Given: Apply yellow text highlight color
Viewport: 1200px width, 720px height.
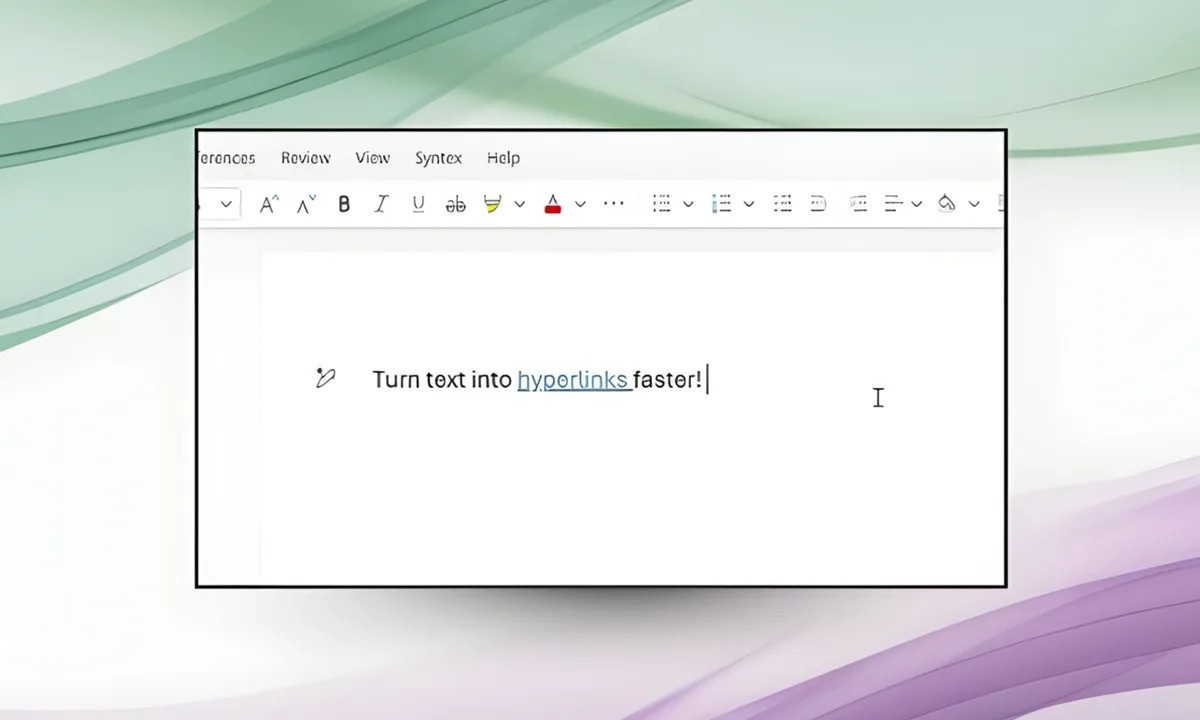Looking at the screenshot, I should pyautogui.click(x=492, y=204).
